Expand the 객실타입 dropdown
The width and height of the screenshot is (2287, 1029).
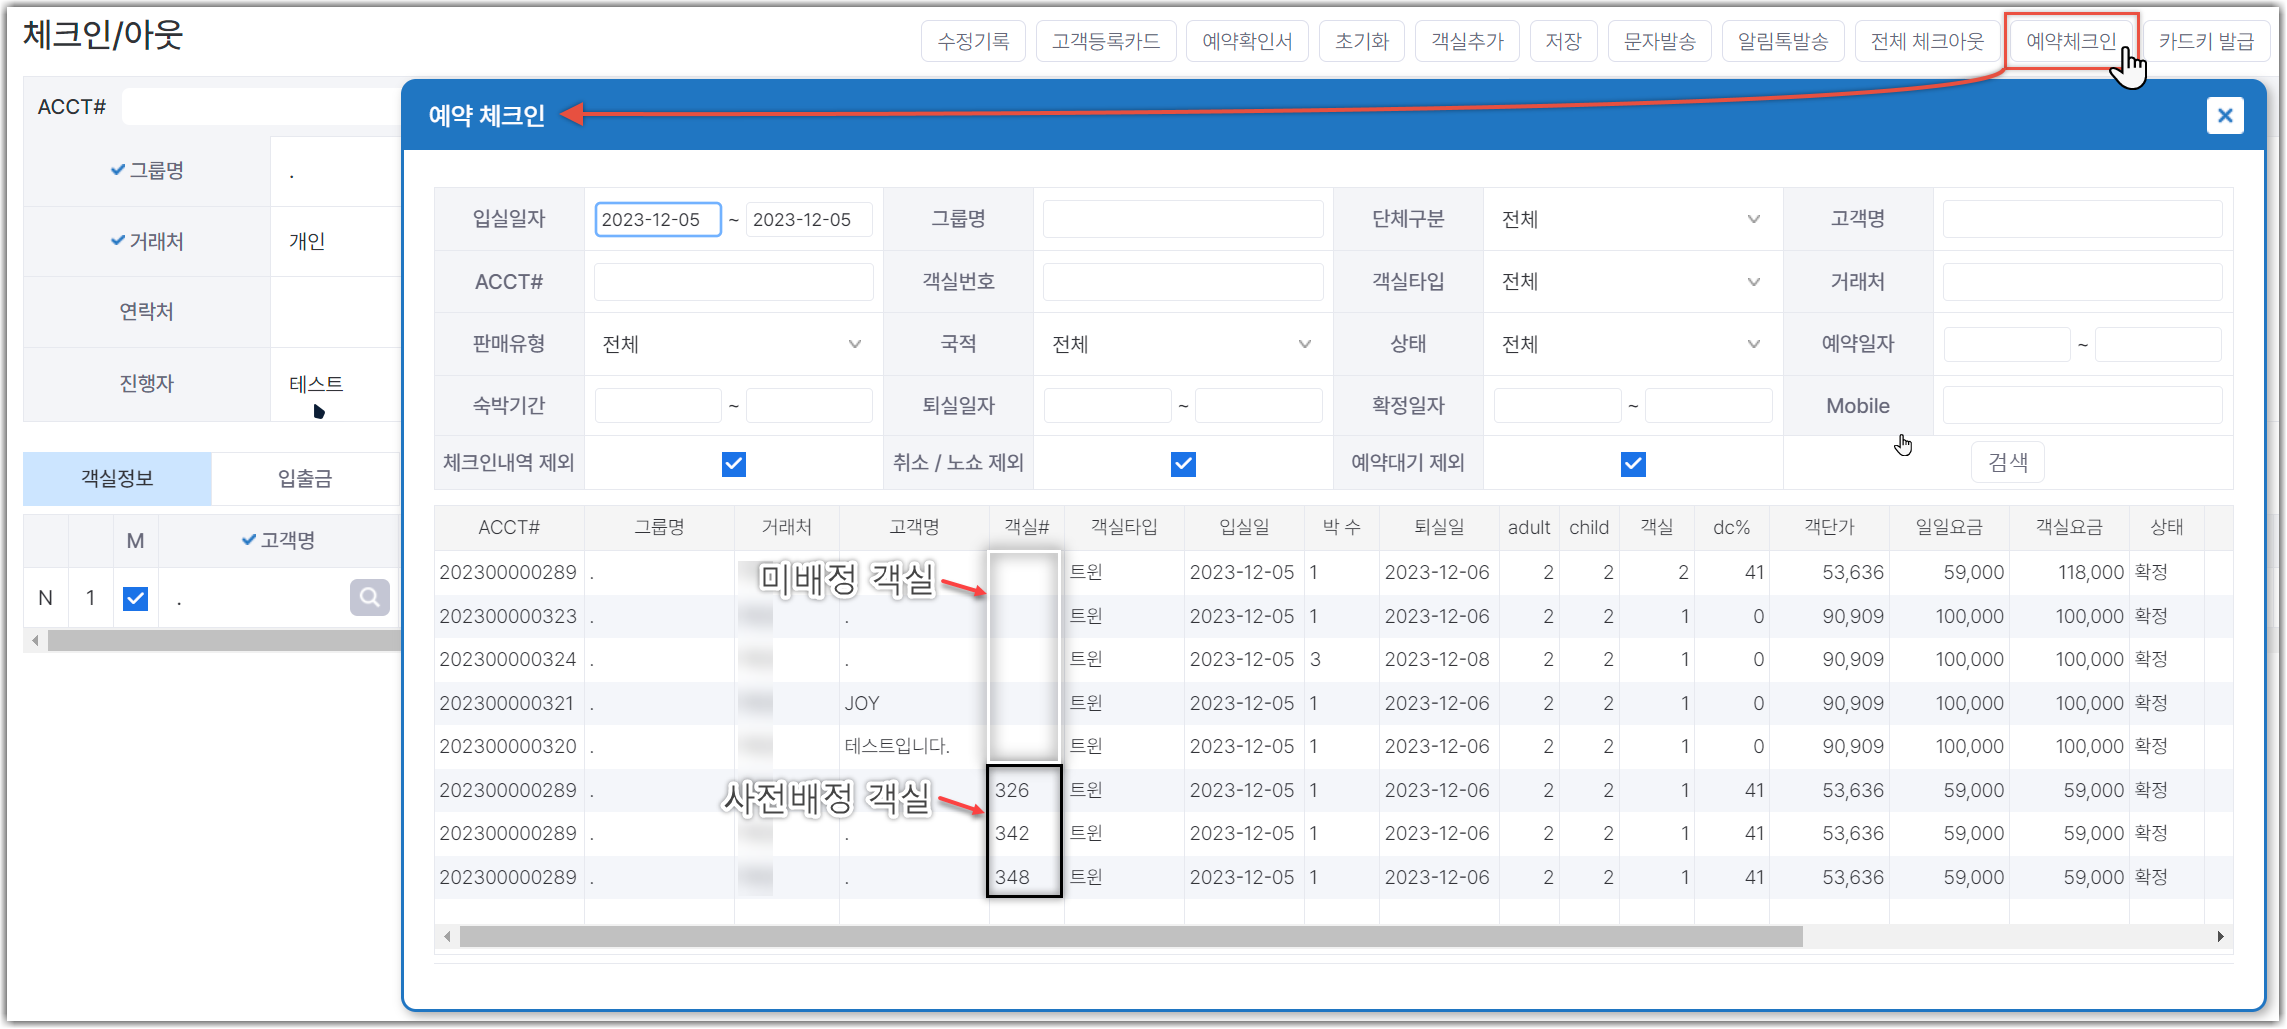(1632, 282)
